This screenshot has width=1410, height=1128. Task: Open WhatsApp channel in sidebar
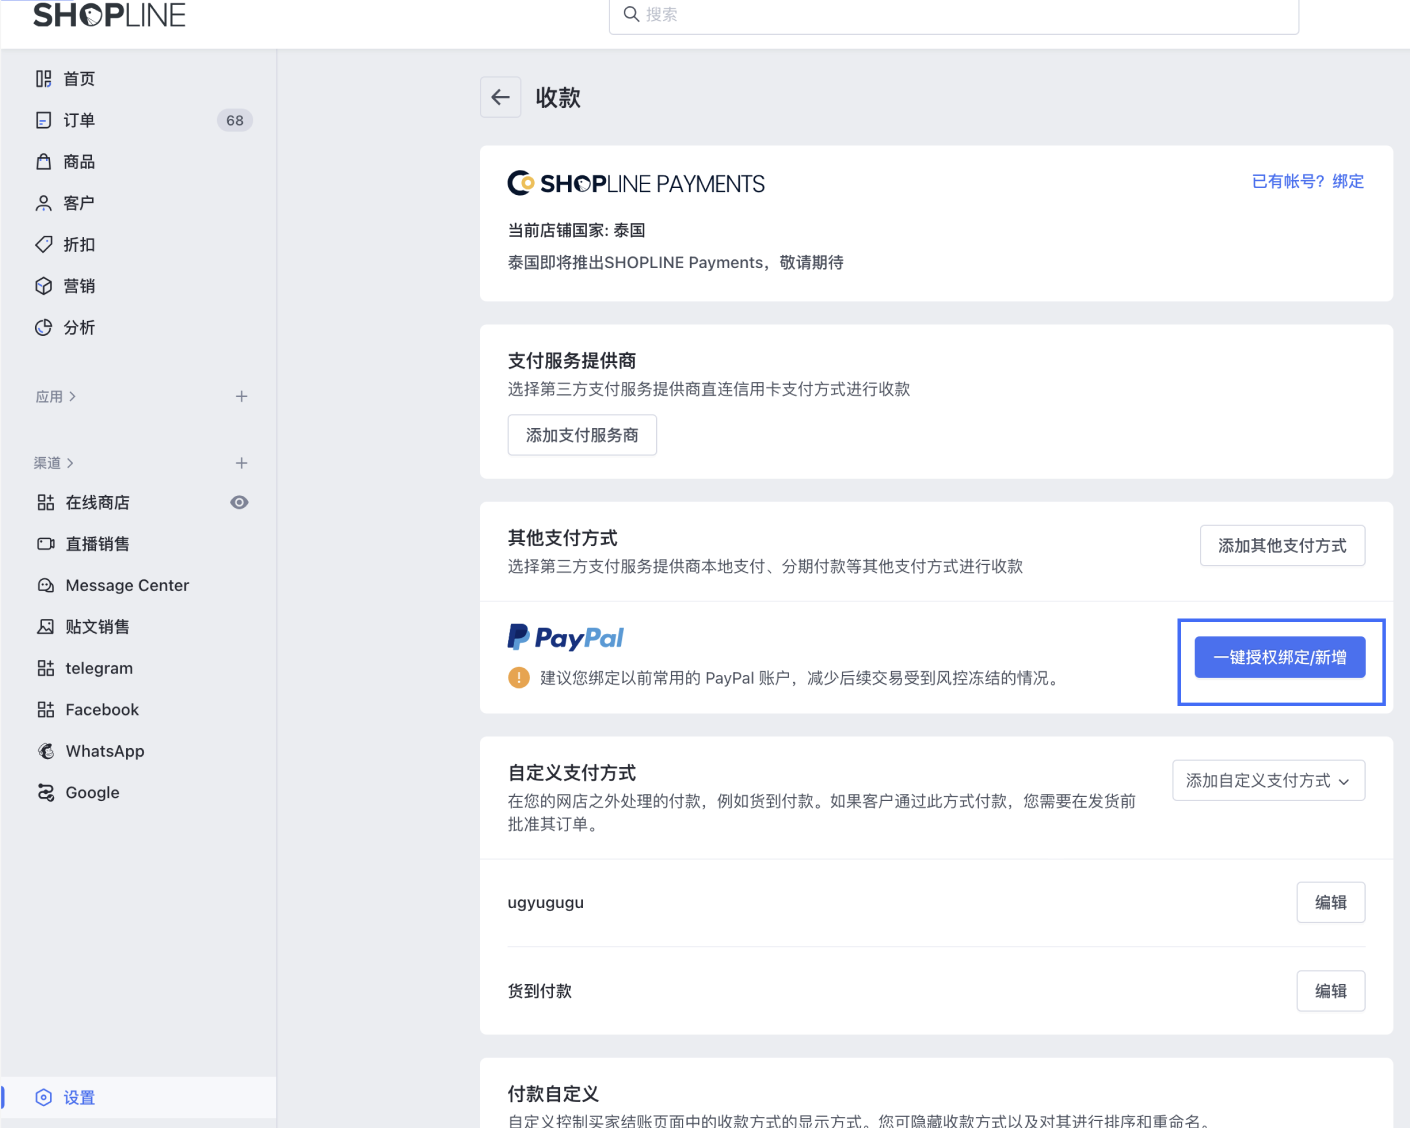[104, 751]
